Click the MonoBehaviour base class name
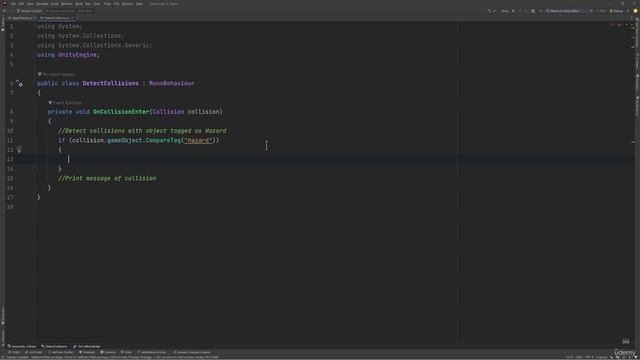This screenshot has height=360, width=640. (171, 83)
